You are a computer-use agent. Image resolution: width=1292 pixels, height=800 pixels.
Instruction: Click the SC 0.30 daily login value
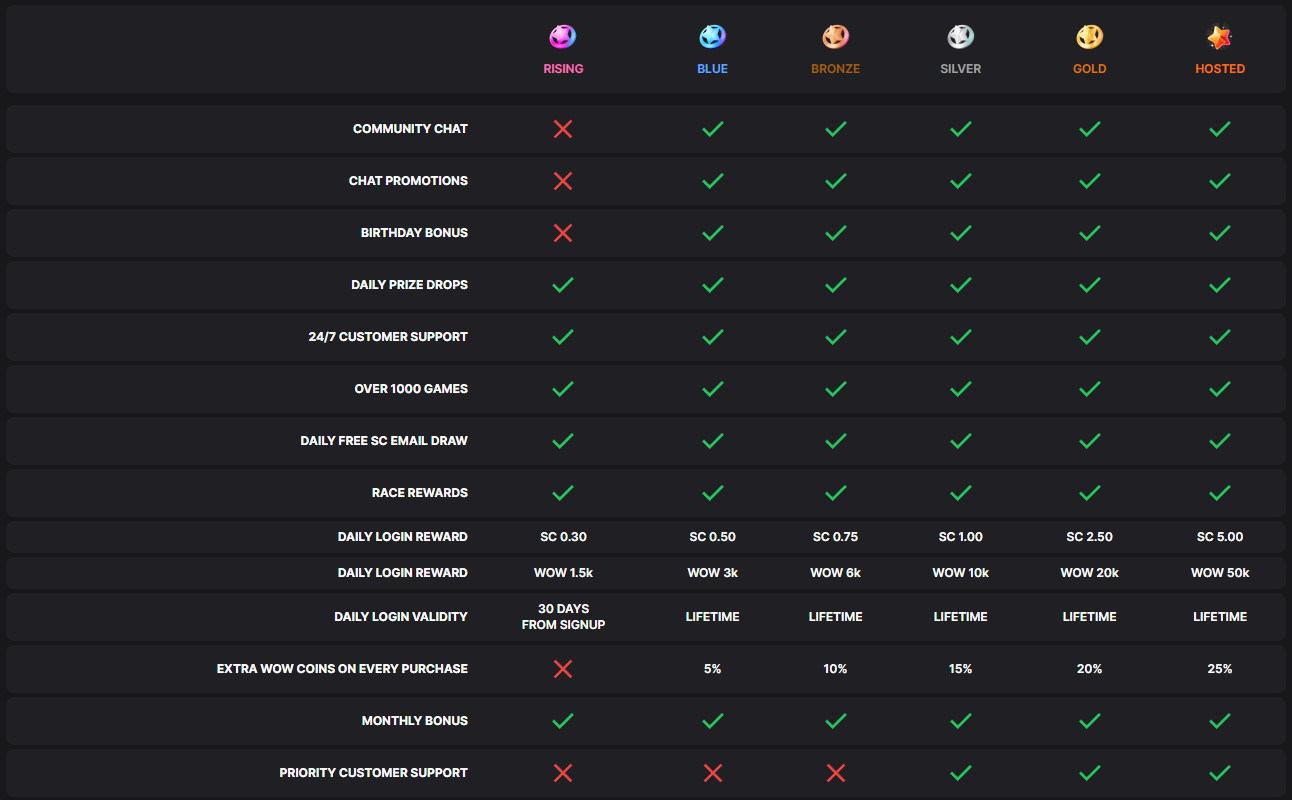[563, 537]
